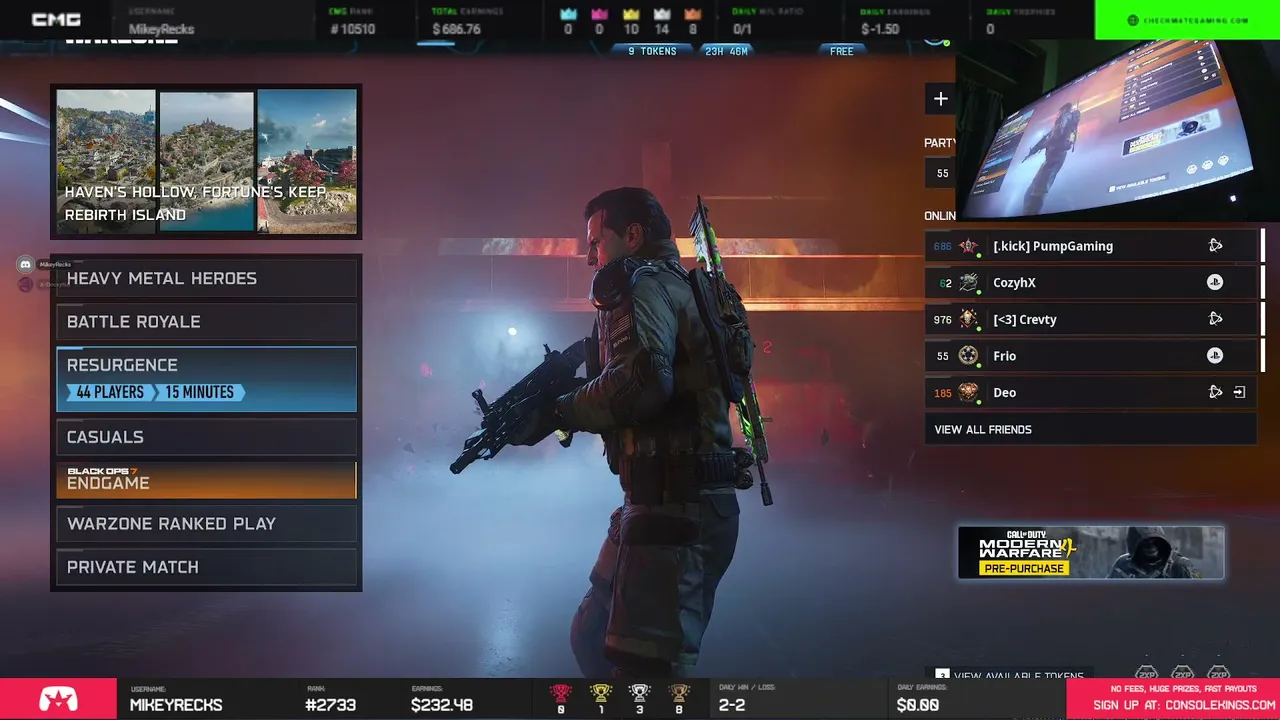Click the silver trophy icon in the bottom bar
This screenshot has height=720, width=1280.
point(639,692)
